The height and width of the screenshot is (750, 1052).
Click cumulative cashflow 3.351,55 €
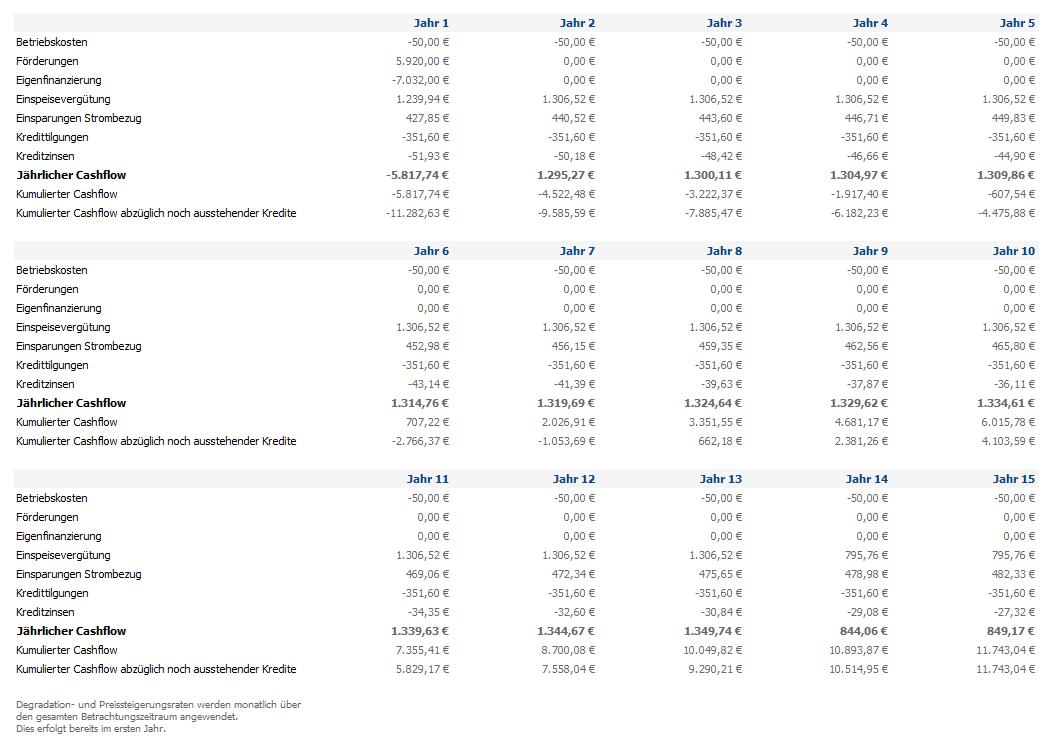coord(715,422)
